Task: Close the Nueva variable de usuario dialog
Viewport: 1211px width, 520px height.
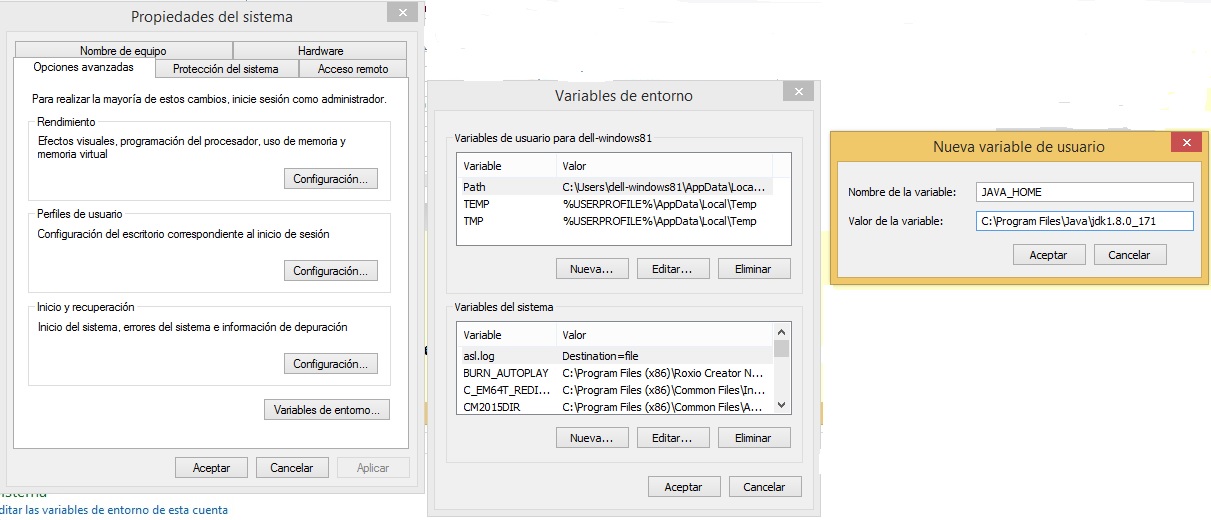Action: tap(1187, 143)
